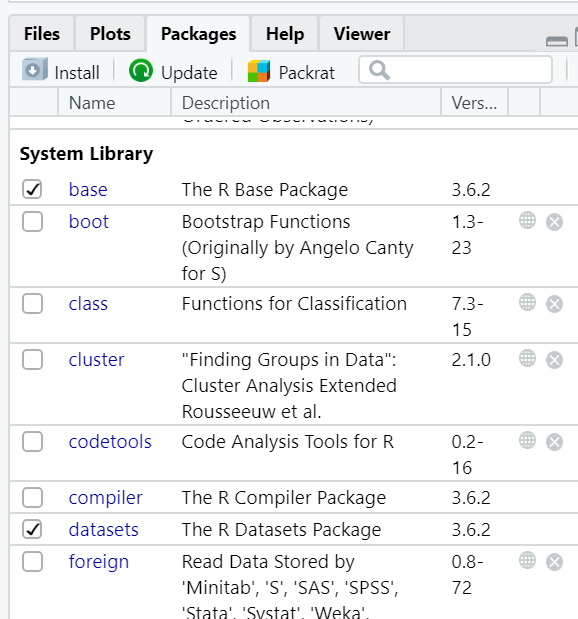Remove the cluster package via X icon
The width and height of the screenshot is (578, 619).
[x=554, y=360]
